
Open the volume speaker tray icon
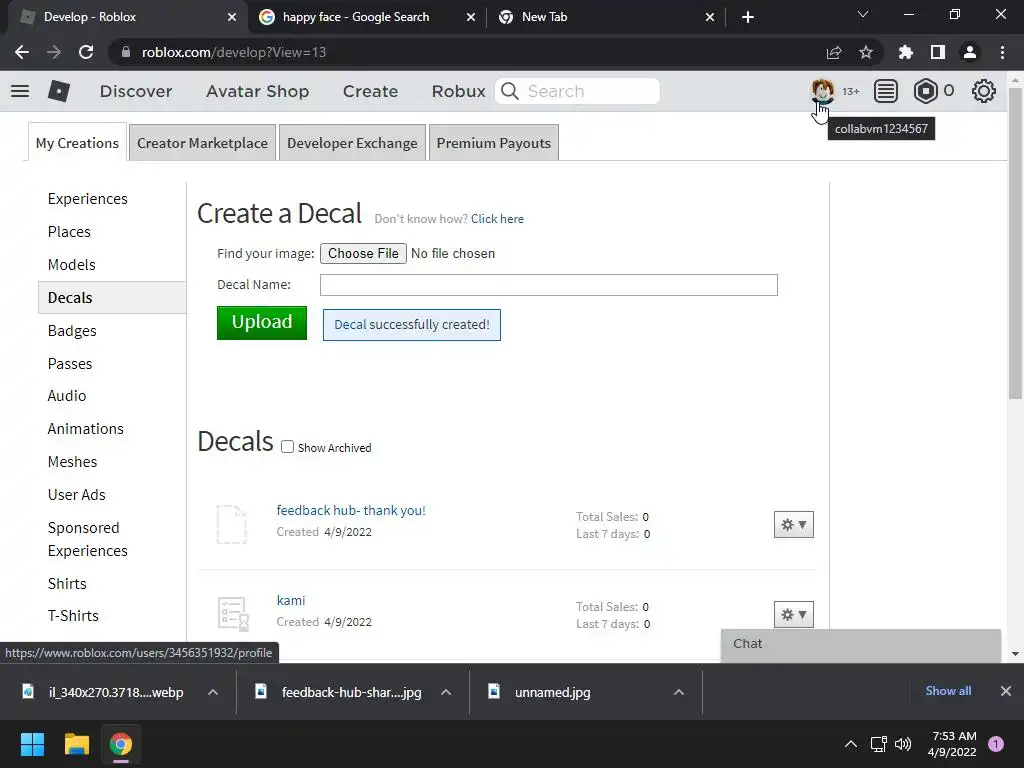point(903,744)
